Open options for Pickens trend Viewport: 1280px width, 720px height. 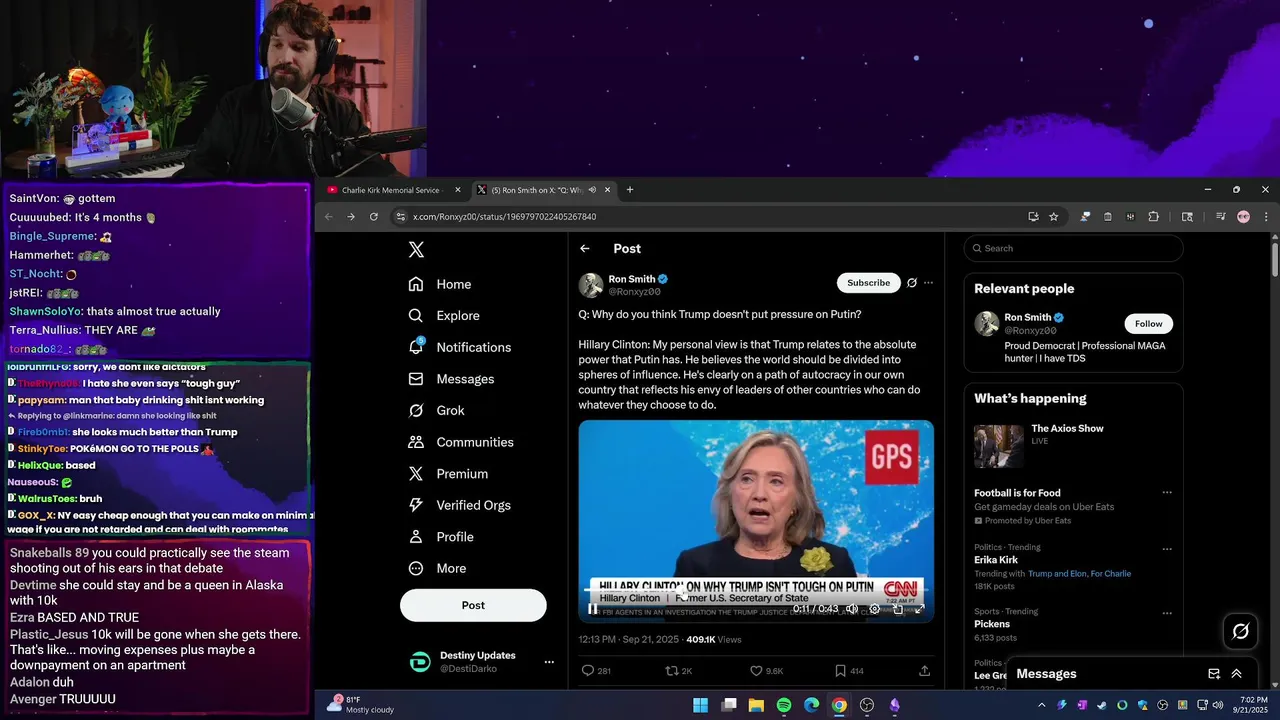point(1166,612)
